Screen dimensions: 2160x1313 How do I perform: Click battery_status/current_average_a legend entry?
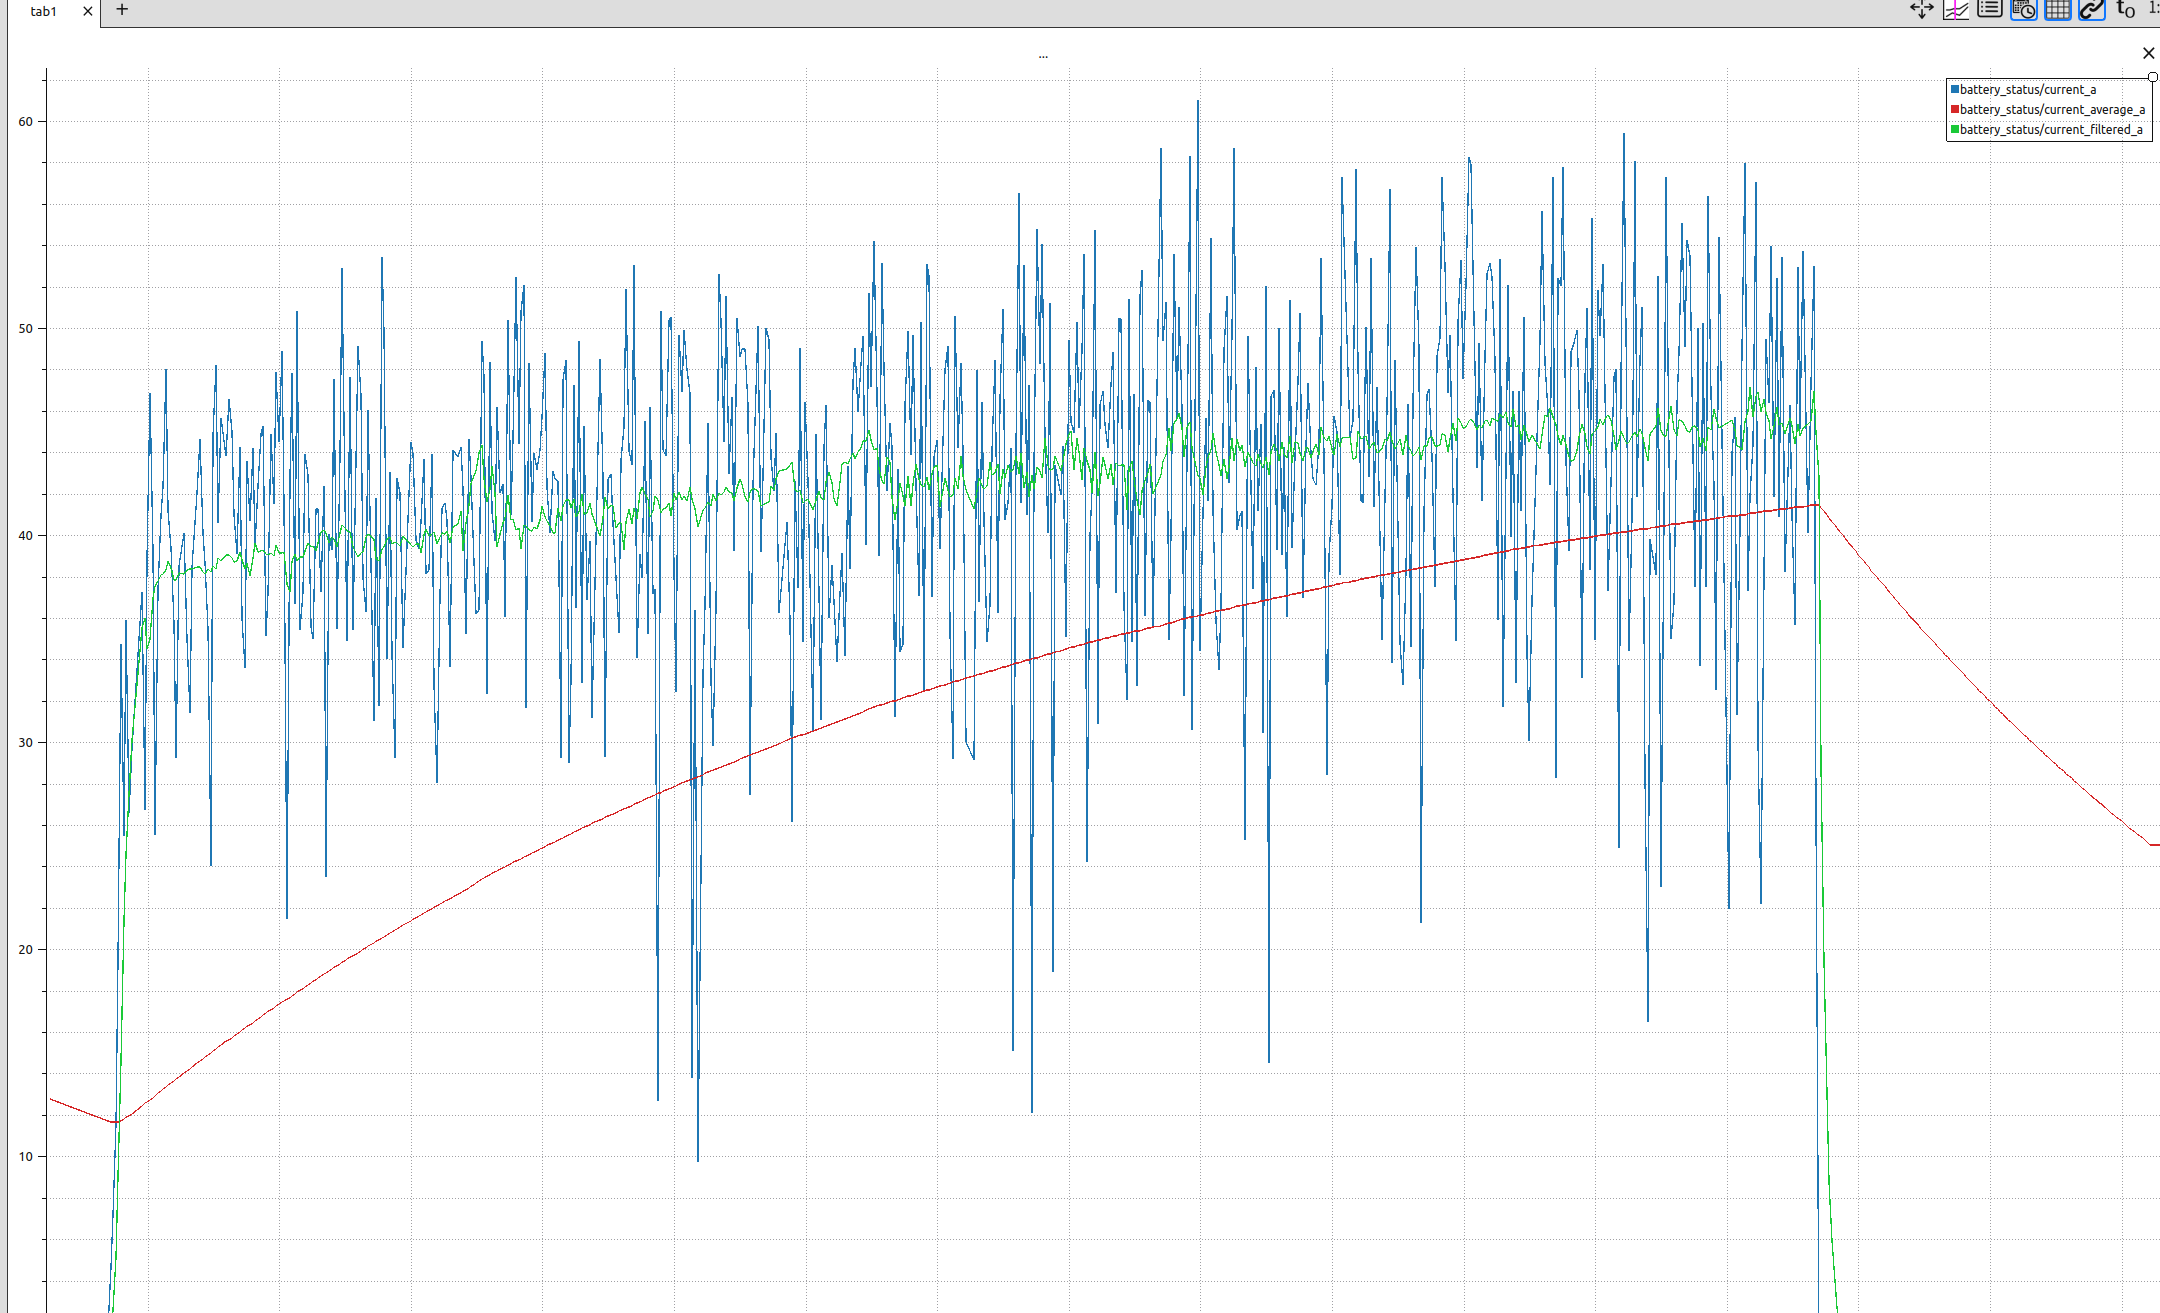[x=2052, y=110]
